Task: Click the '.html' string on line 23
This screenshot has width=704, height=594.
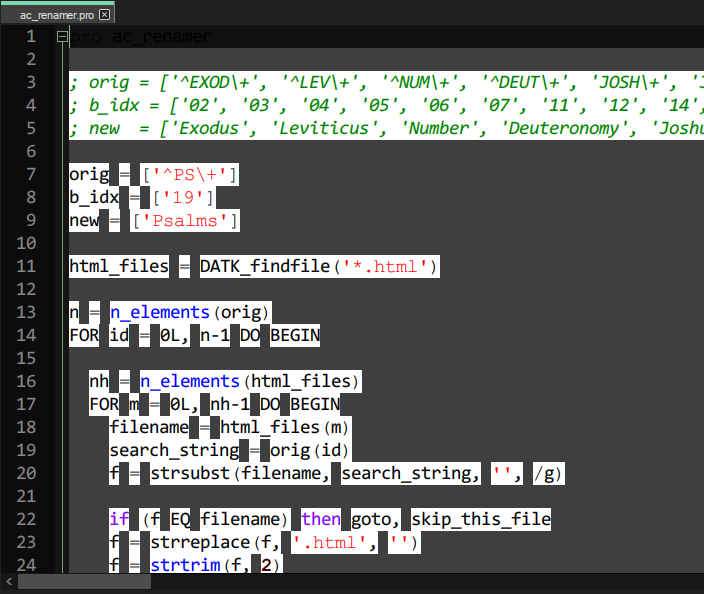Action: click(x=328, y=543)
